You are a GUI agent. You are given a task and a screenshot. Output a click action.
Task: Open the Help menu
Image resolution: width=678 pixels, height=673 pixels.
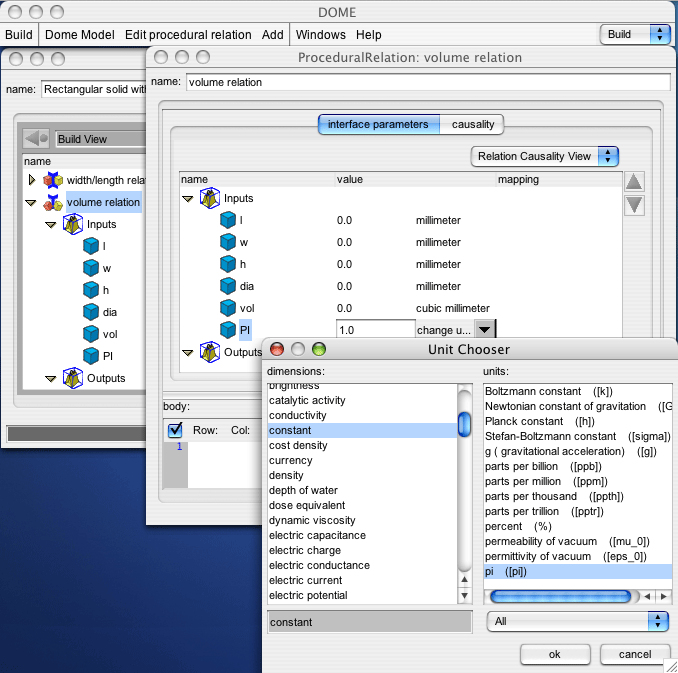pyautogui.click(x=368, y=35)
